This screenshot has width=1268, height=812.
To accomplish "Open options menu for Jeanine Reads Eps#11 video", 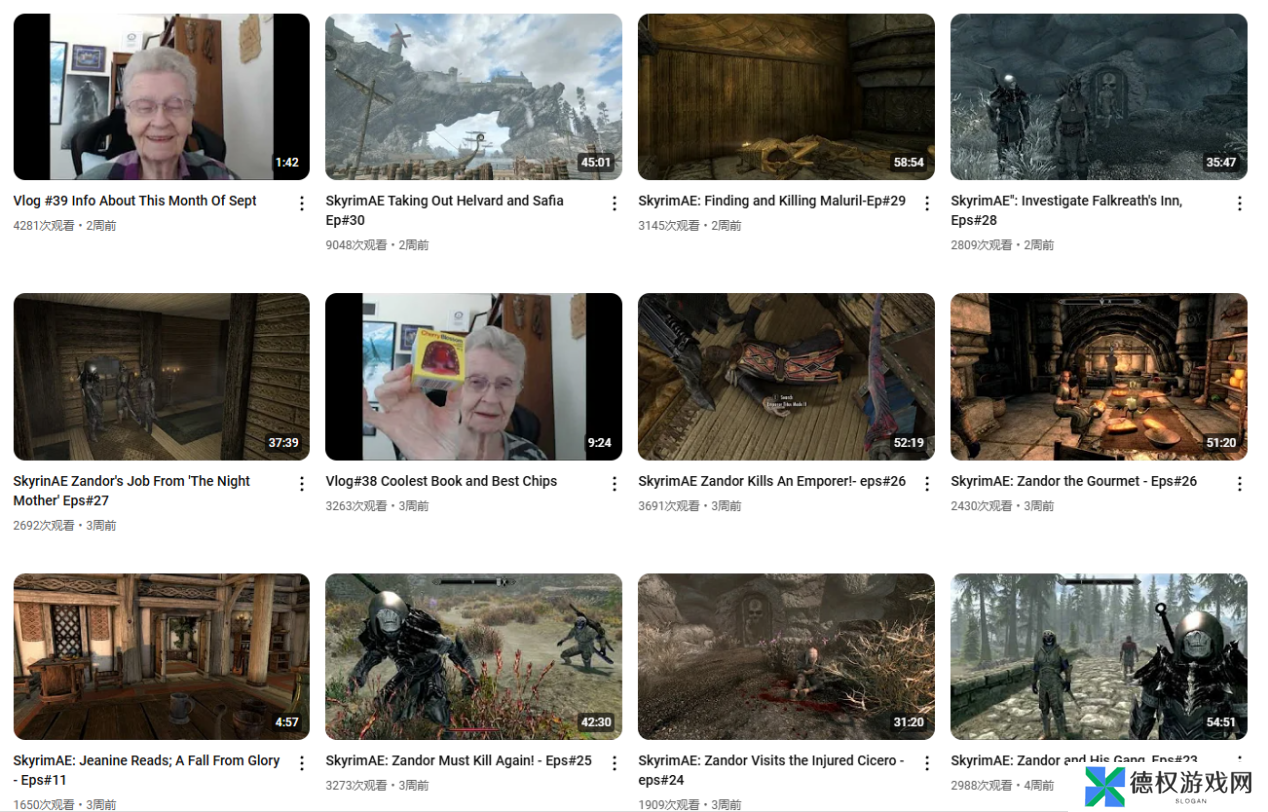I will 302,764.
